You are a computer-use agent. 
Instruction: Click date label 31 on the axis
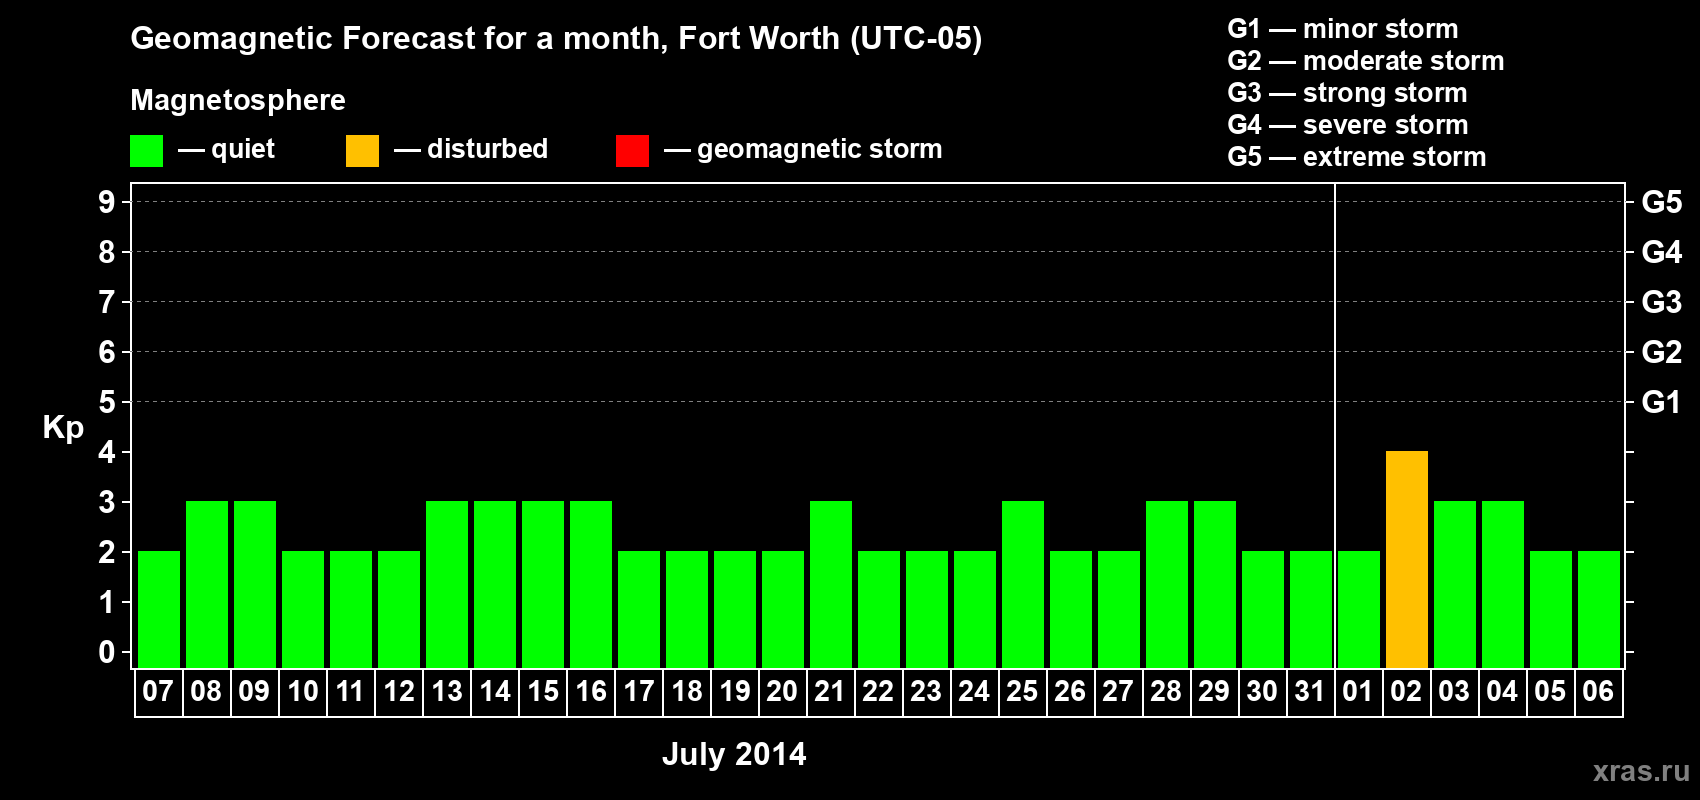click(1310, 691)
